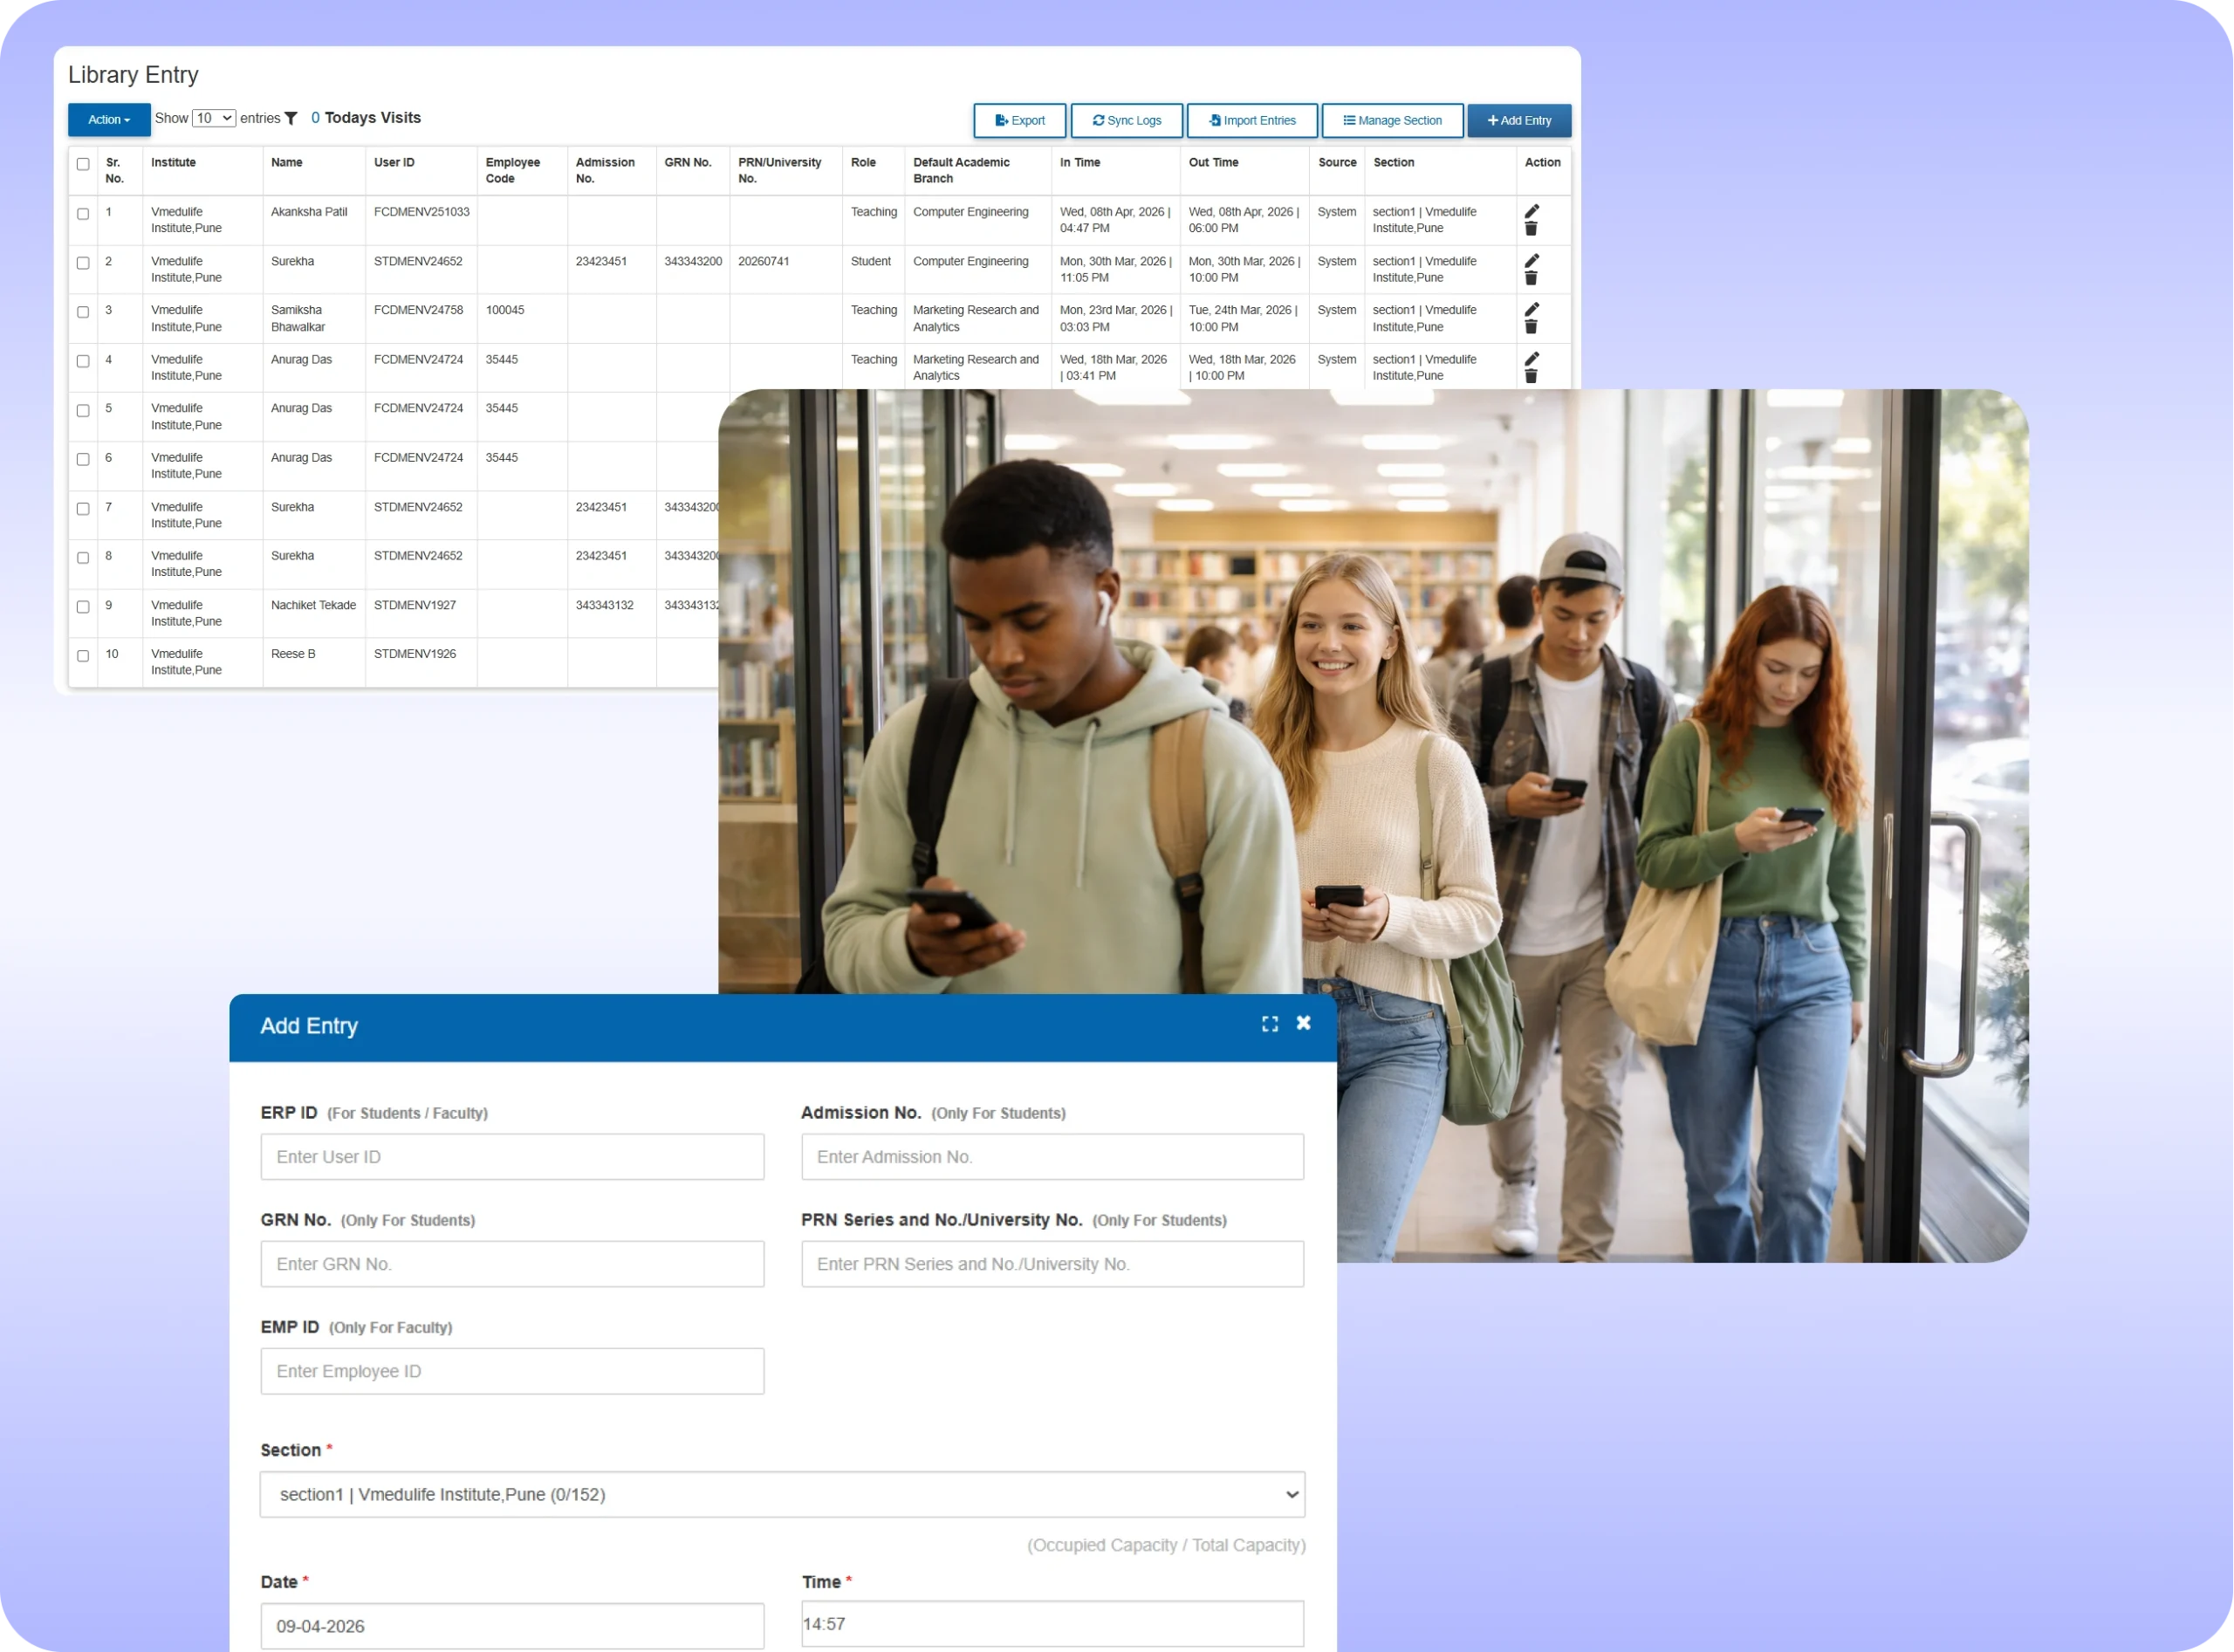Expand the Add Entry dialog to fullscreen

coord(1269,1023)
